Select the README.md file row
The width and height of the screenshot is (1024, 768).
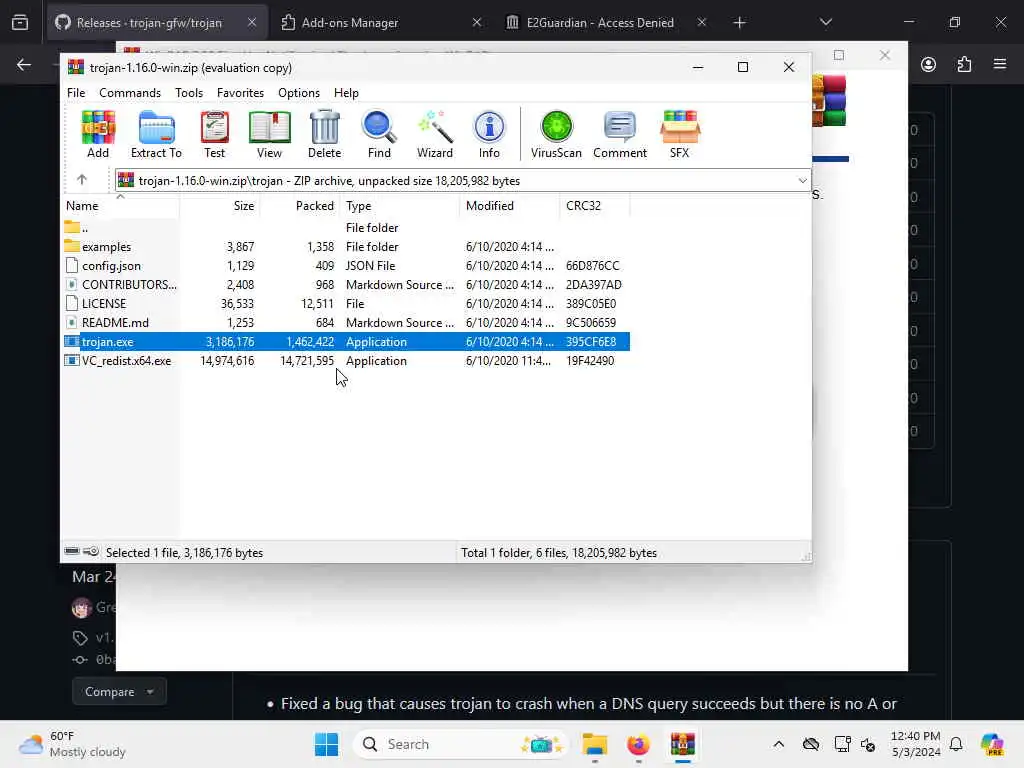346,323
